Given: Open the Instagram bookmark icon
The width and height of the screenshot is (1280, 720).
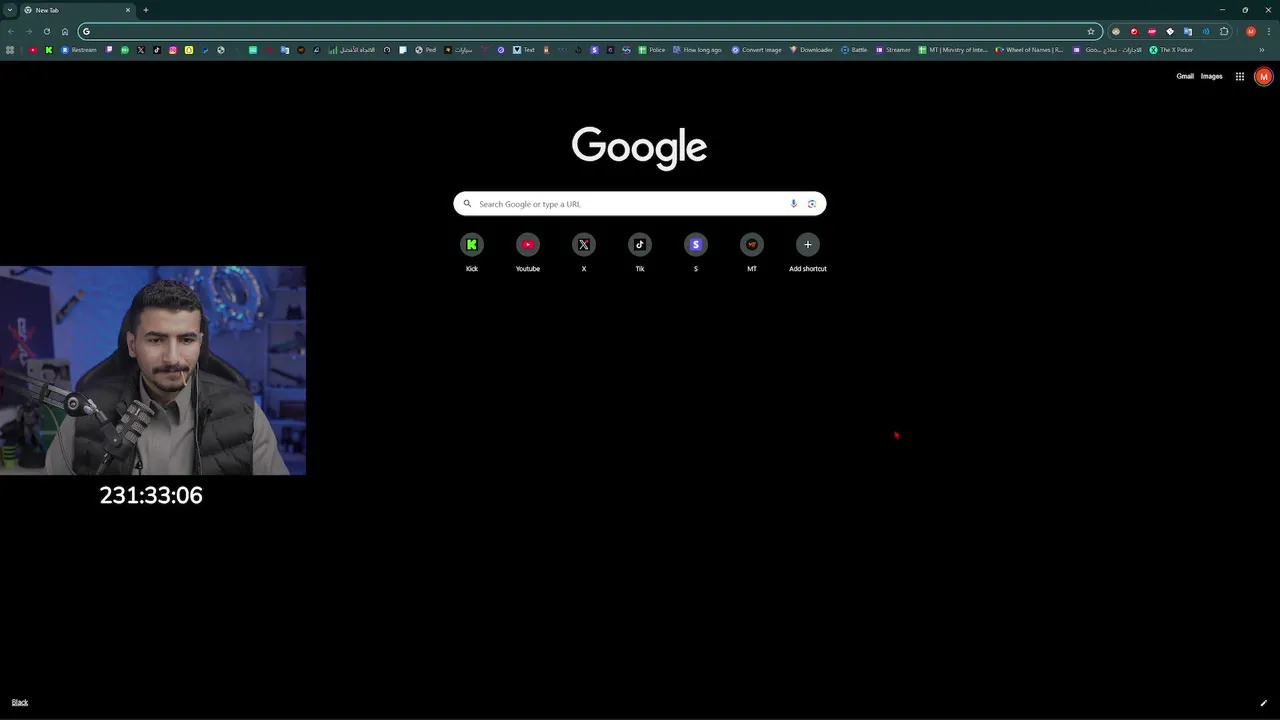Looking at the screenshot, I should [x=173, y=50].
